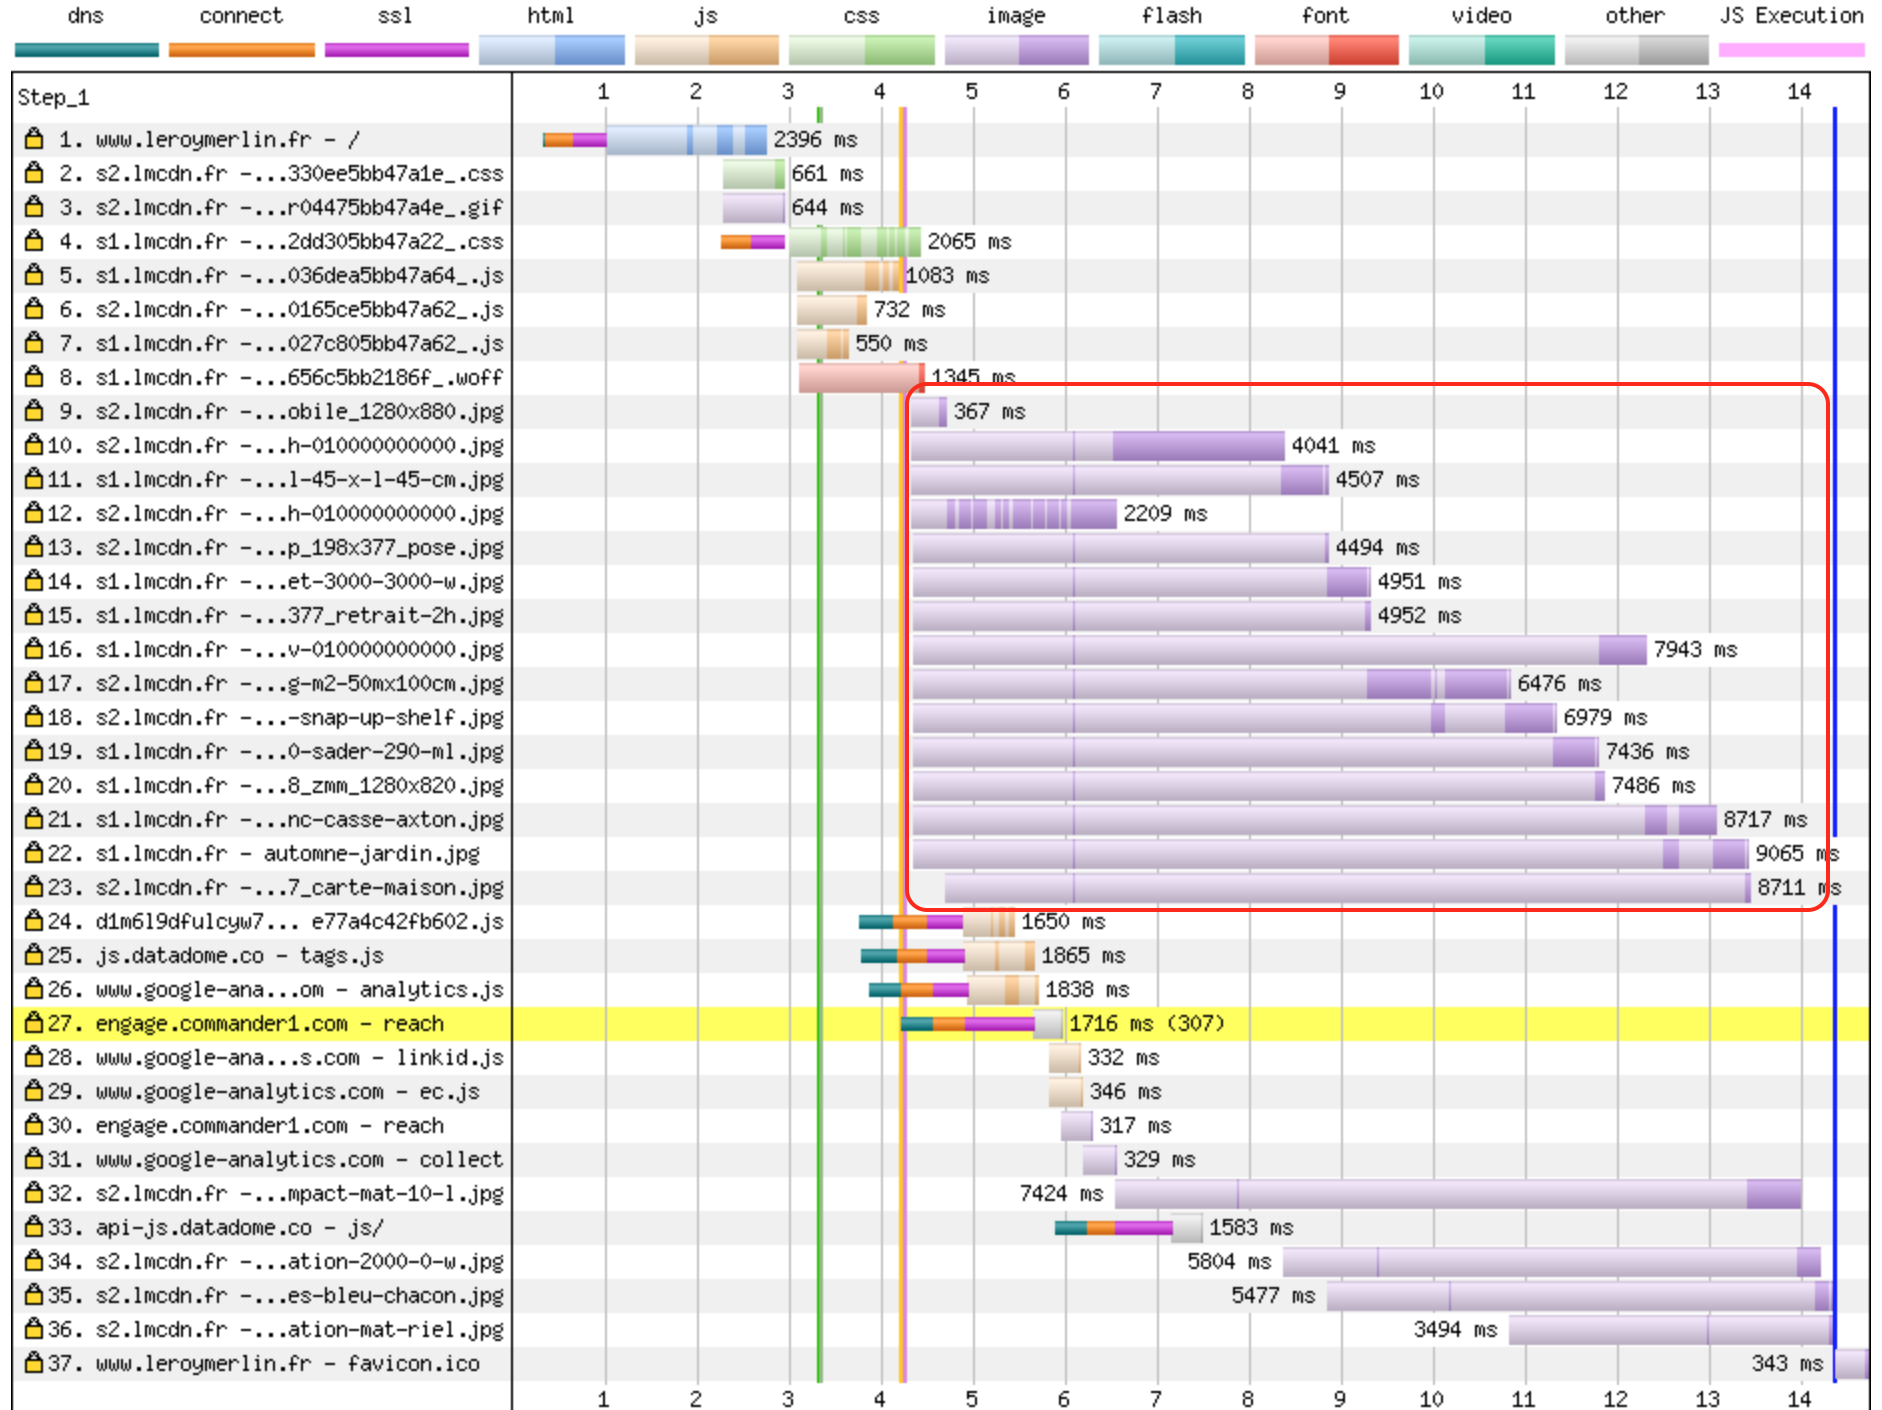Click the lock icon beside request 25 tags.js
The image size is (1882, 1410).
[x=34, y=955]
